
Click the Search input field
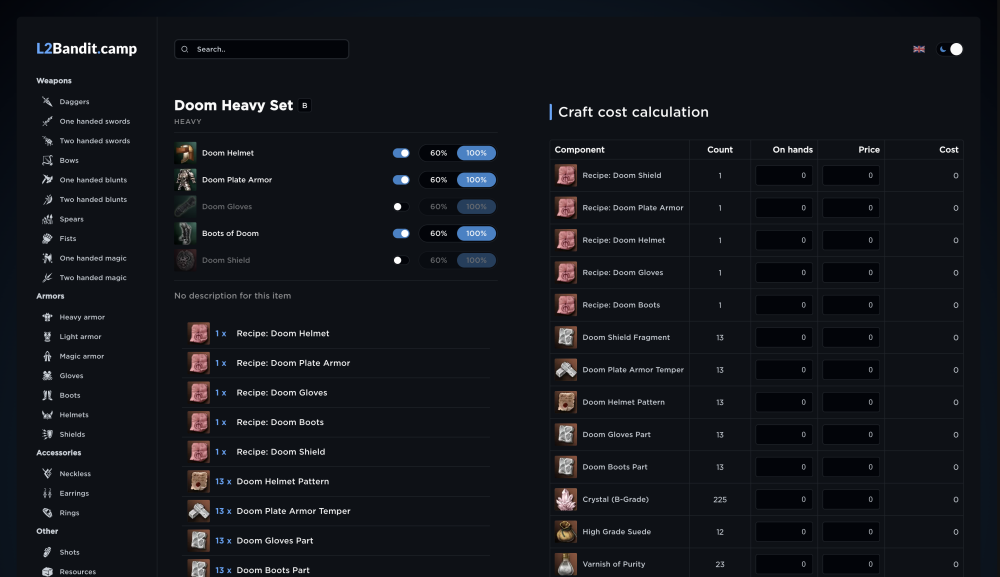tap(261, 49)
